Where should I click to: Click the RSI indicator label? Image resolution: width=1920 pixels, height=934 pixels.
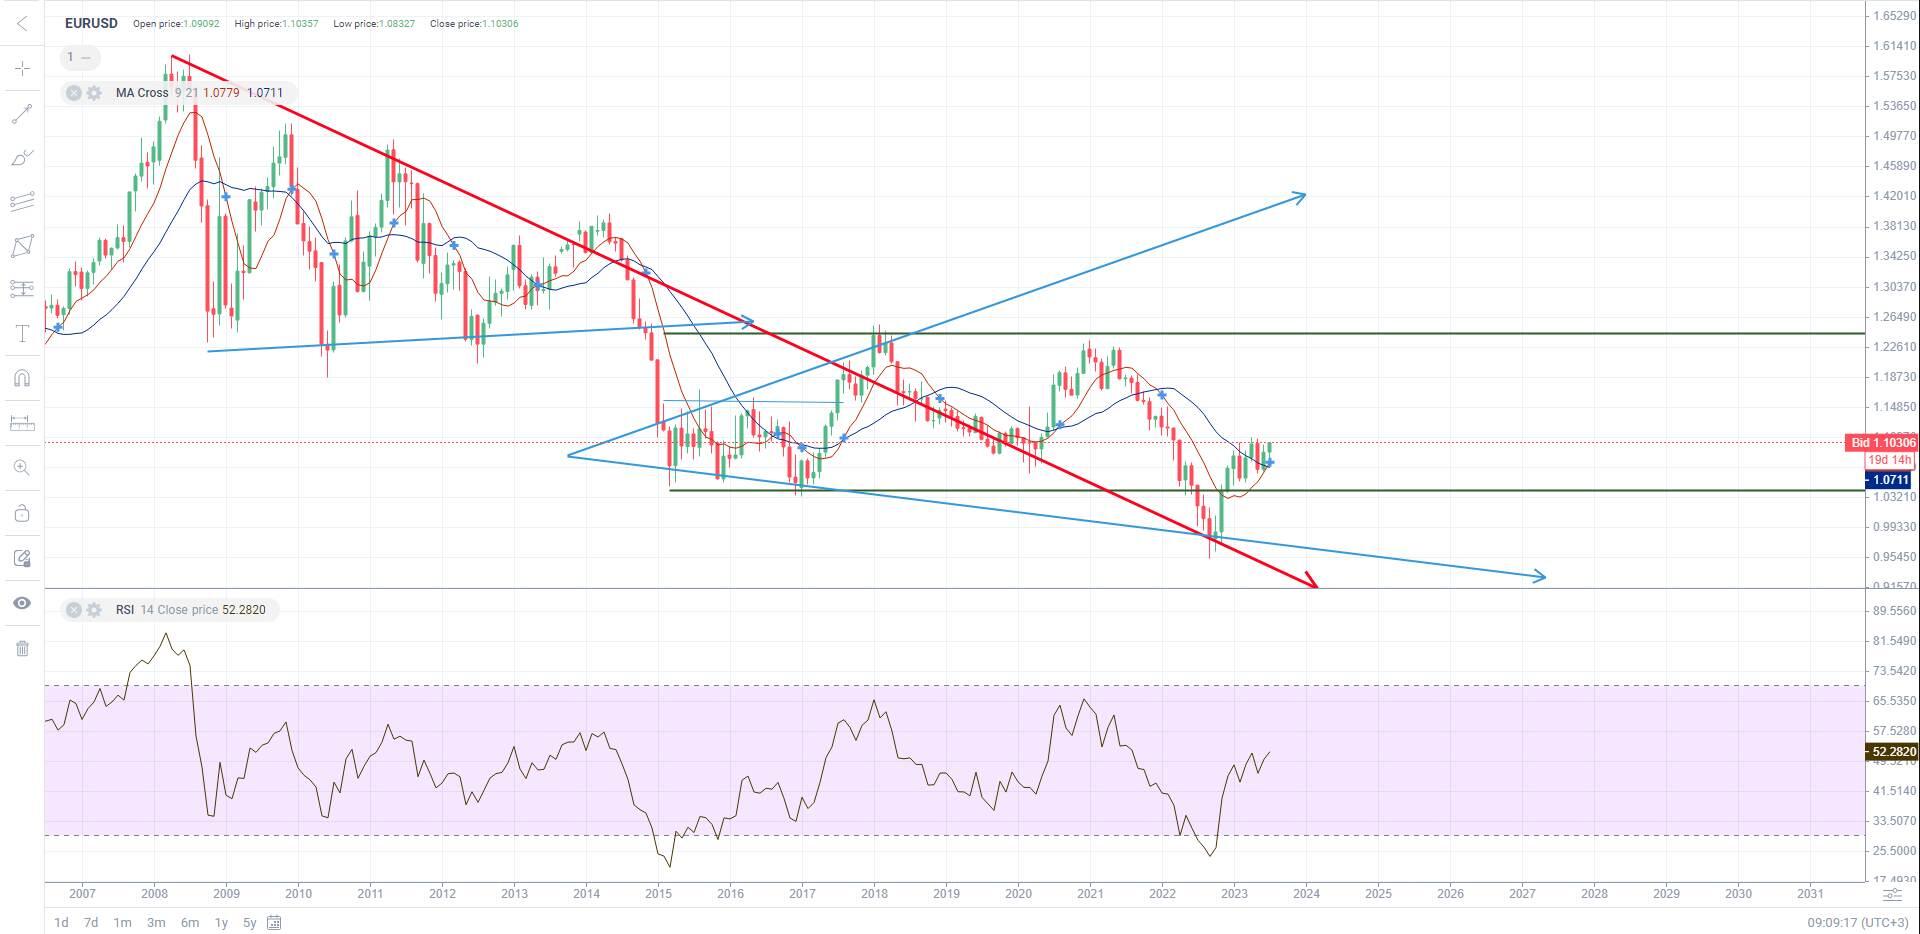125,610
